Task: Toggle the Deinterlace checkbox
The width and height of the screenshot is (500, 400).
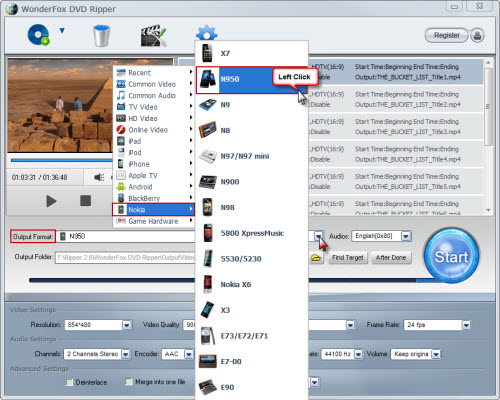Action: point(69,382)
